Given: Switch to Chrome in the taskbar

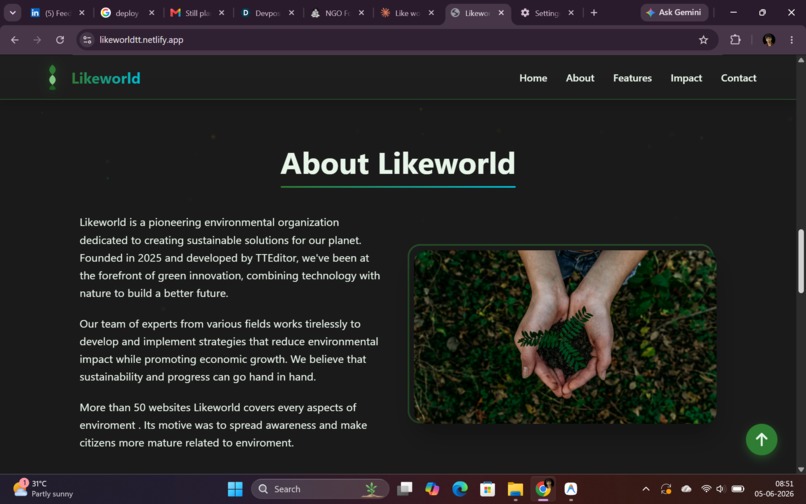Looking at the screenshot, I should pos(543,489).
